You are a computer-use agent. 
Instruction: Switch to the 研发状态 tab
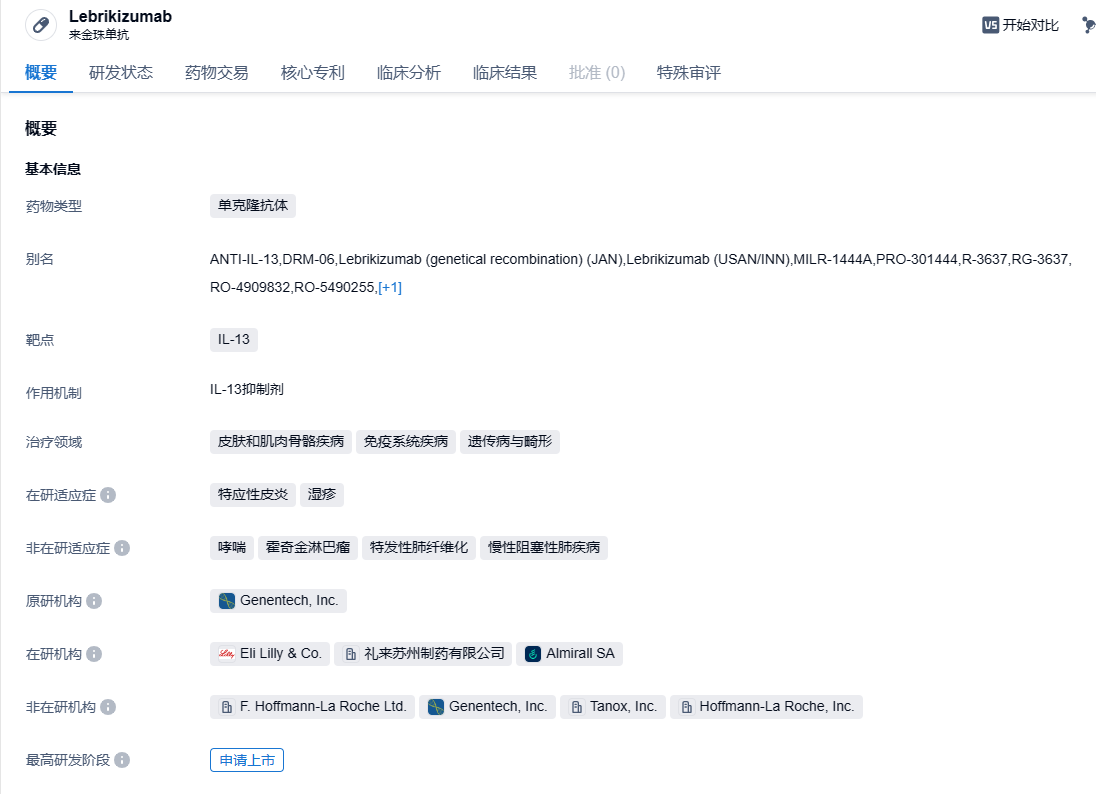pyautogui.click(x=121, y=73)
